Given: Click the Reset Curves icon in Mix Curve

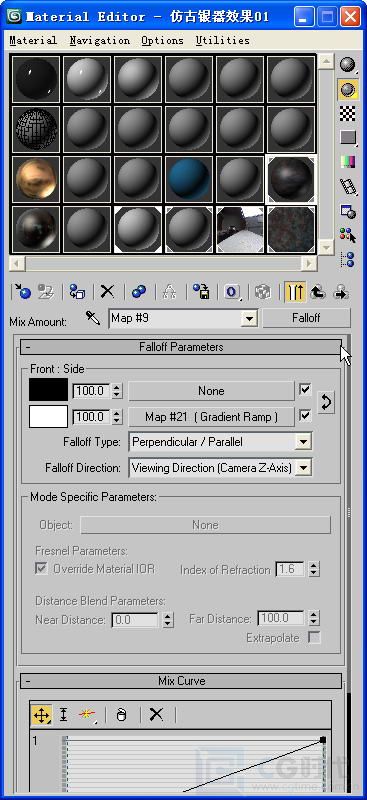Looking at the screenshot, I should pyautogui.click(x=121, y=715).
